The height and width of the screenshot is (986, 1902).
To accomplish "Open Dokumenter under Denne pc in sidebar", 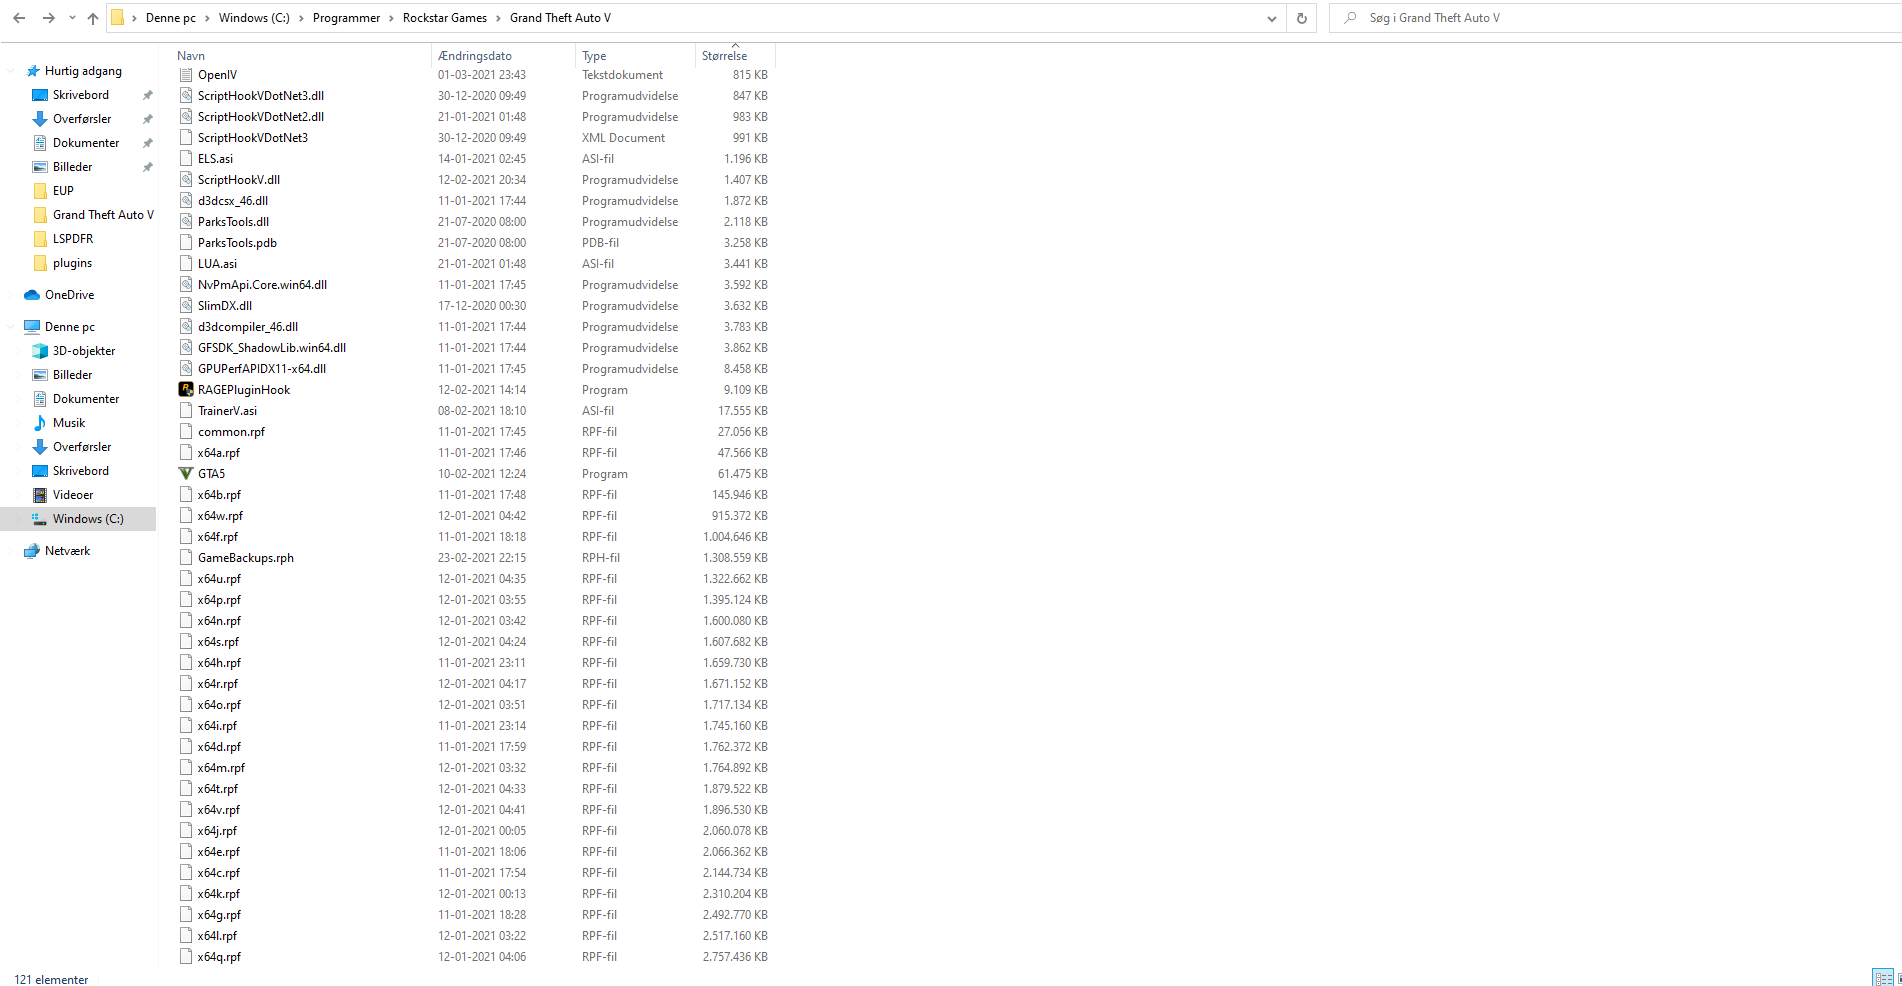I will (x=86, y=399).
